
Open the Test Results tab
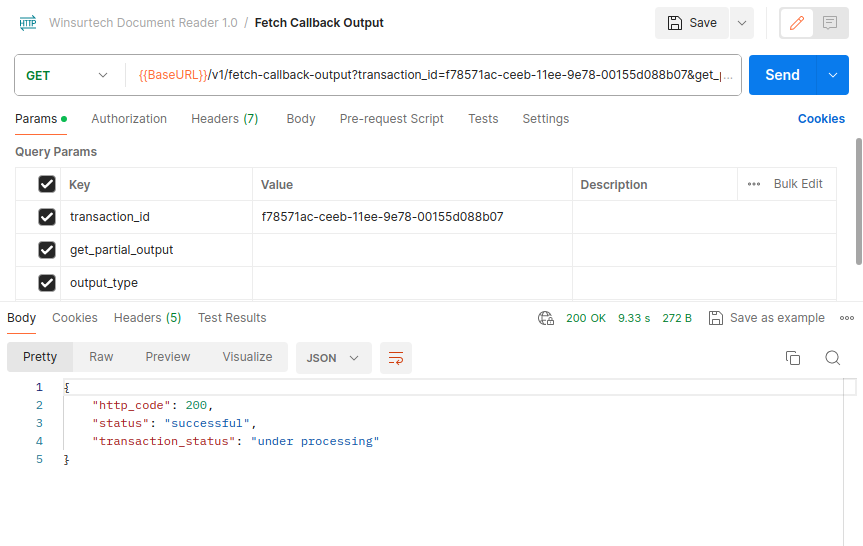point(232,318)
